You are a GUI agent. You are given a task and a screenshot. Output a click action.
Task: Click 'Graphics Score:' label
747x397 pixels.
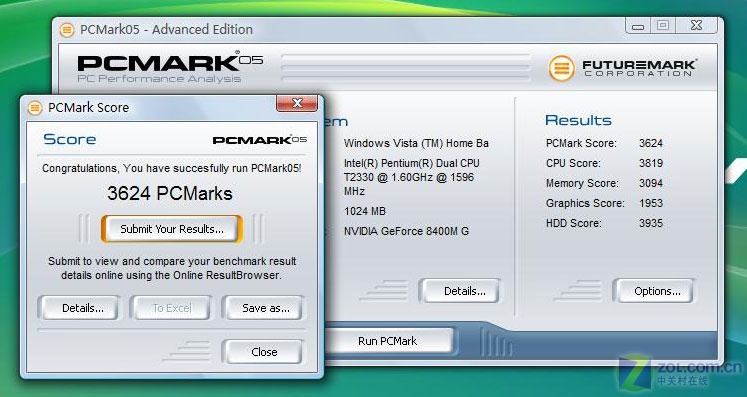585,204
